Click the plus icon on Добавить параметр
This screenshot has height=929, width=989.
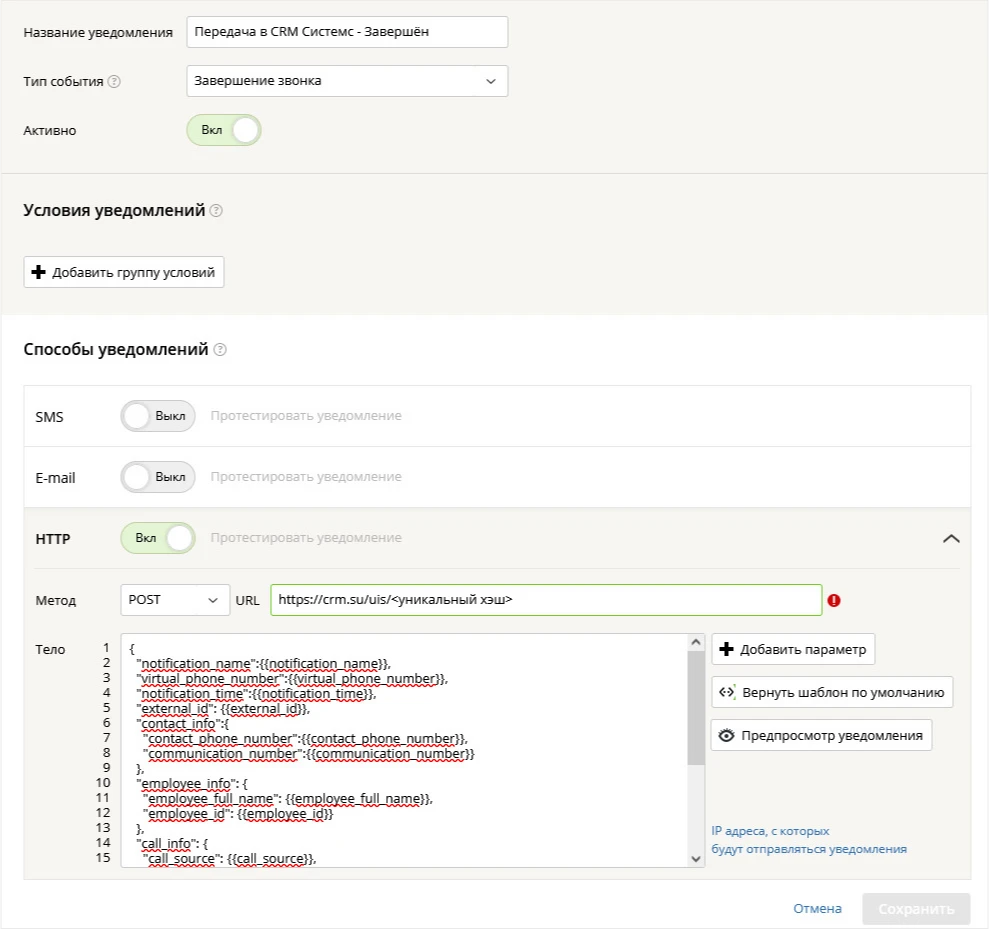(x=727, y=649)
